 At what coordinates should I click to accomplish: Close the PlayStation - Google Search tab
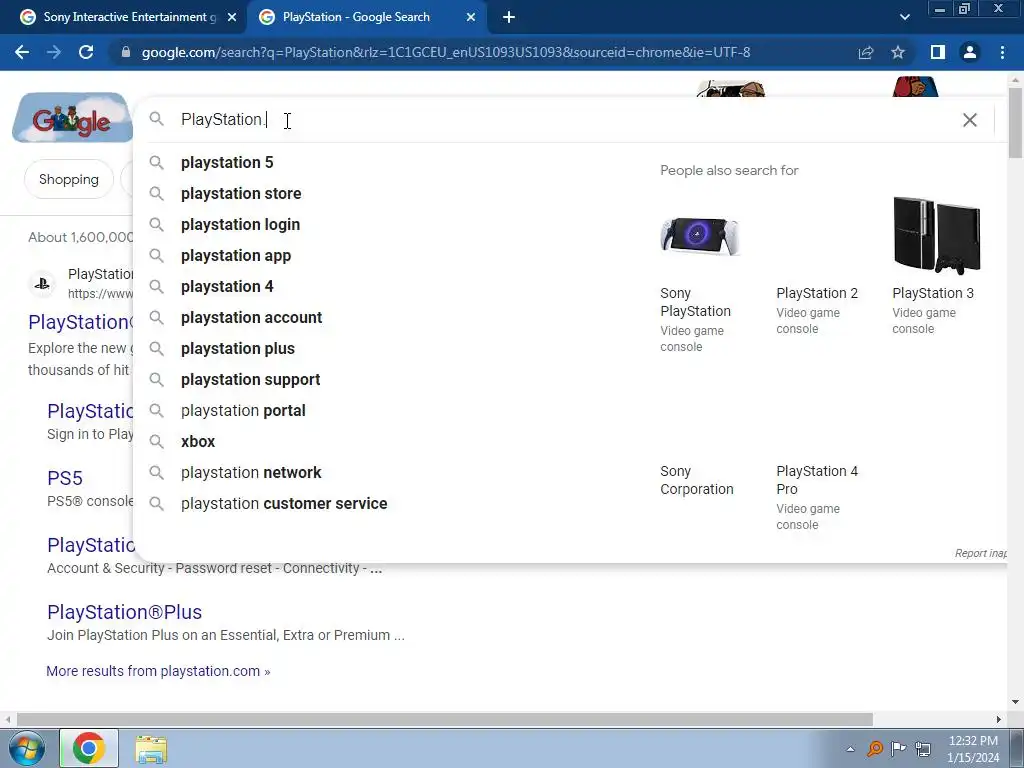click(471, 17)
